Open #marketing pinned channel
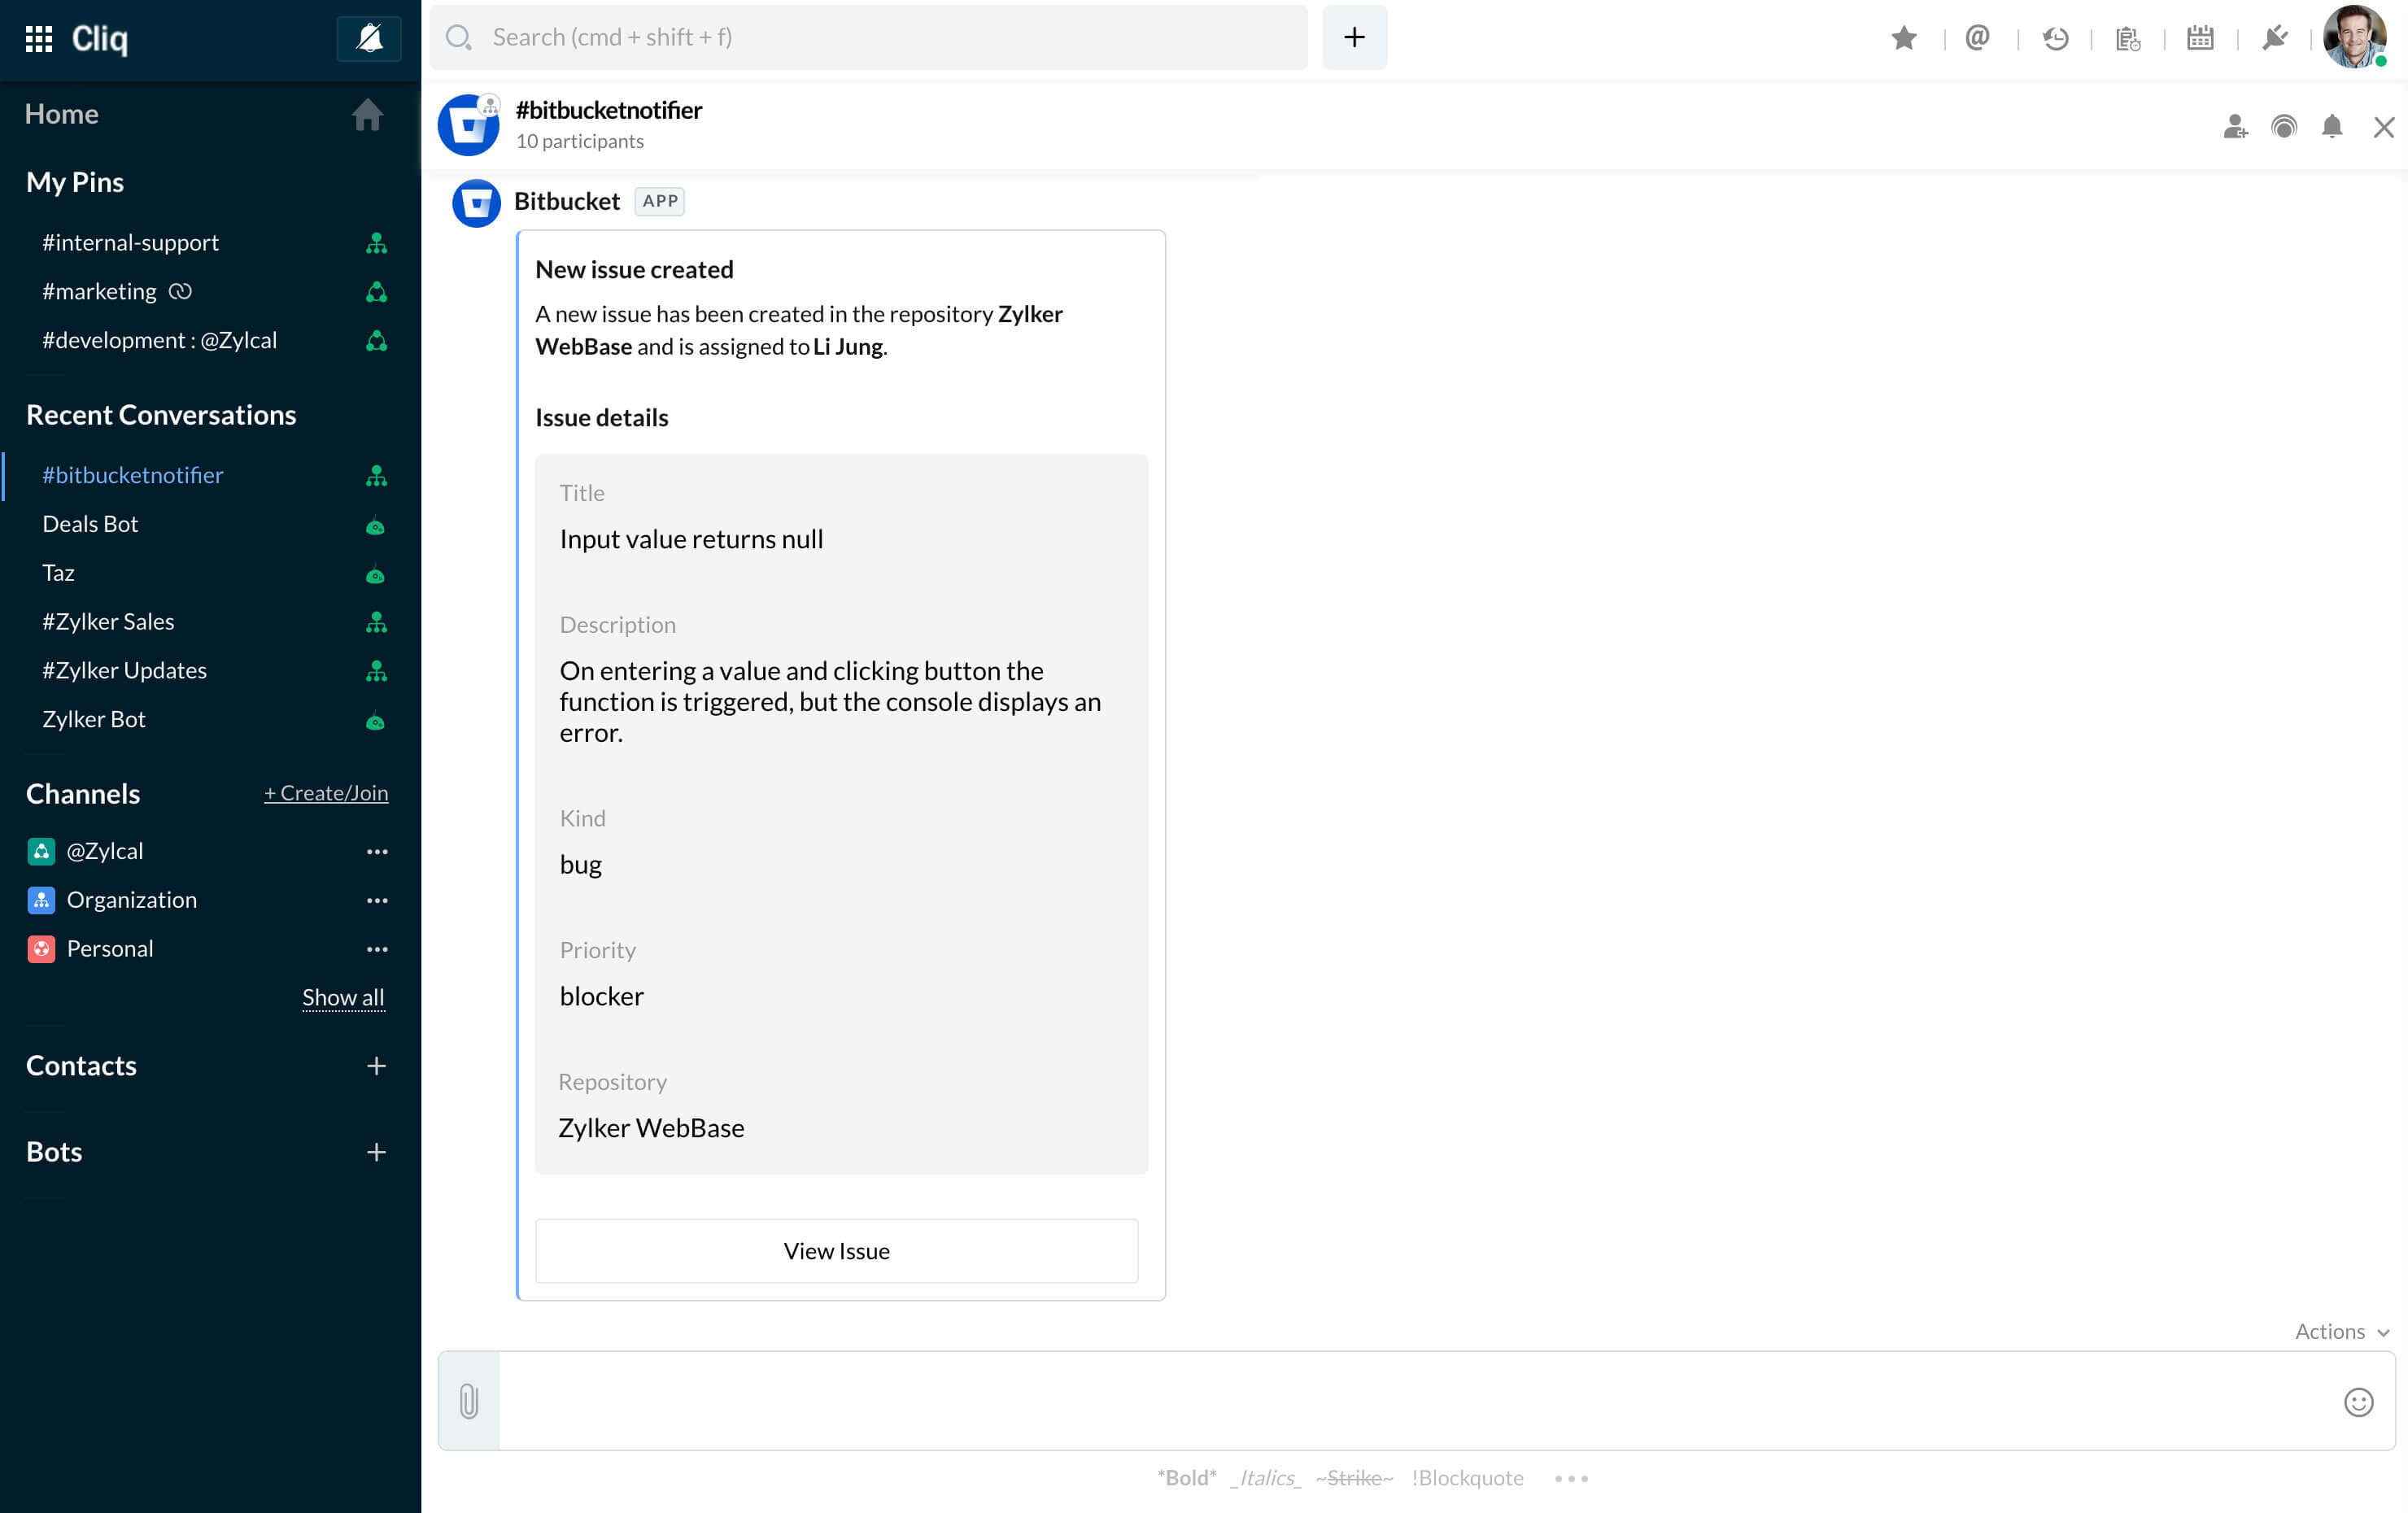Viewport: 2408px width, 1513px height. tap(99, 291)
